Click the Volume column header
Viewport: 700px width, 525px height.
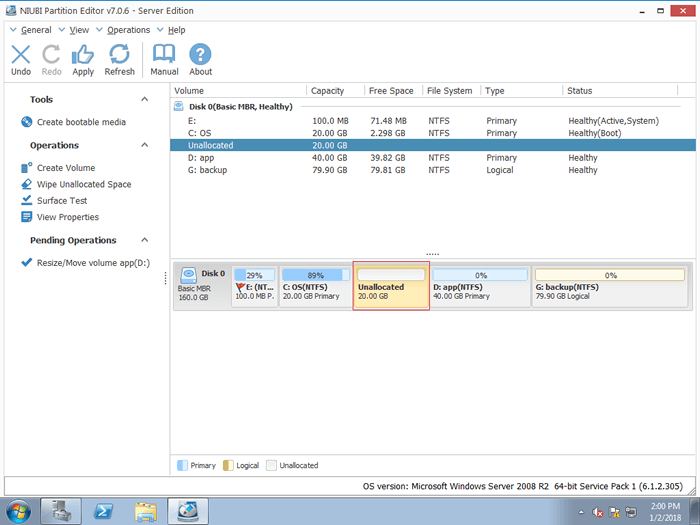coord(238,90)
